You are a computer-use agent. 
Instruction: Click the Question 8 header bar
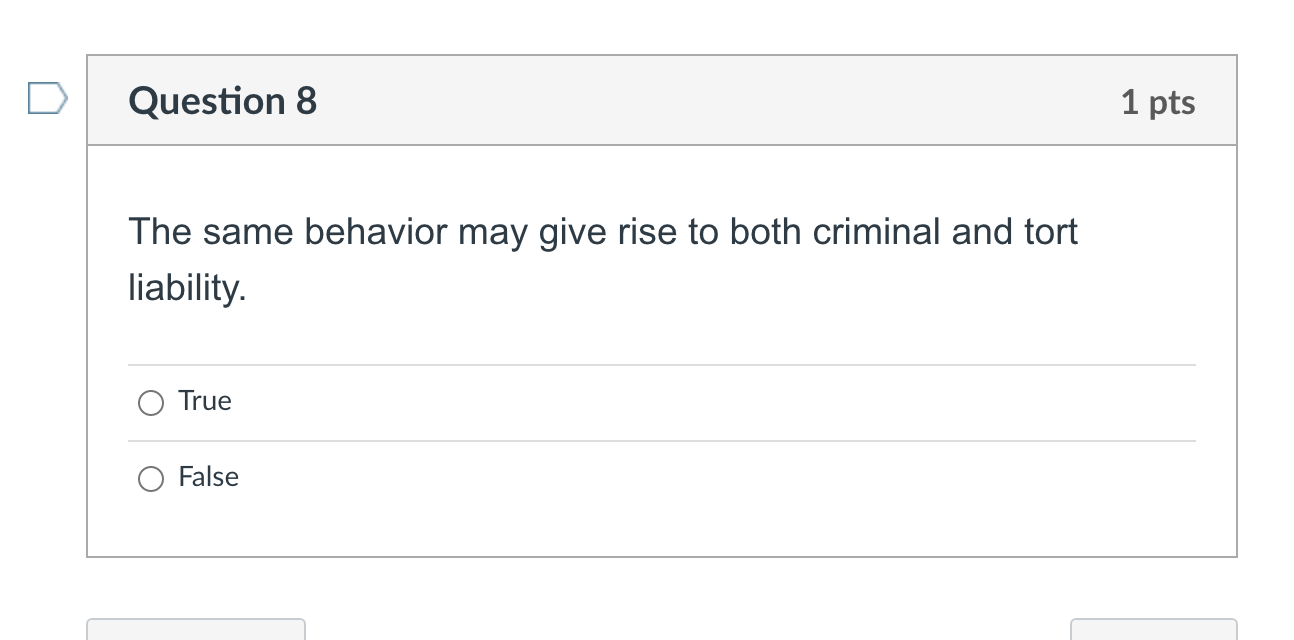click(660, 100)
